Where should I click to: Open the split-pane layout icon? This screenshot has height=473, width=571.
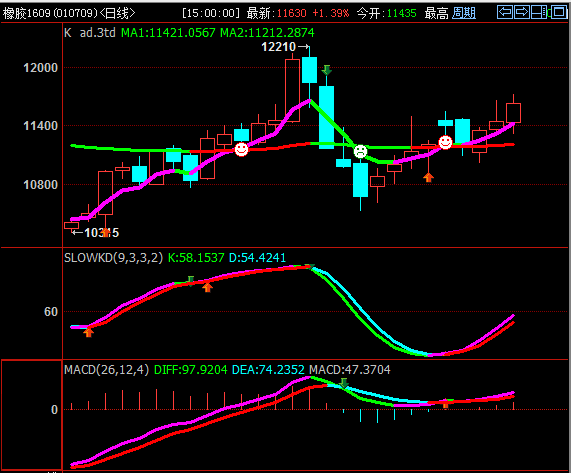pos(539,12)
